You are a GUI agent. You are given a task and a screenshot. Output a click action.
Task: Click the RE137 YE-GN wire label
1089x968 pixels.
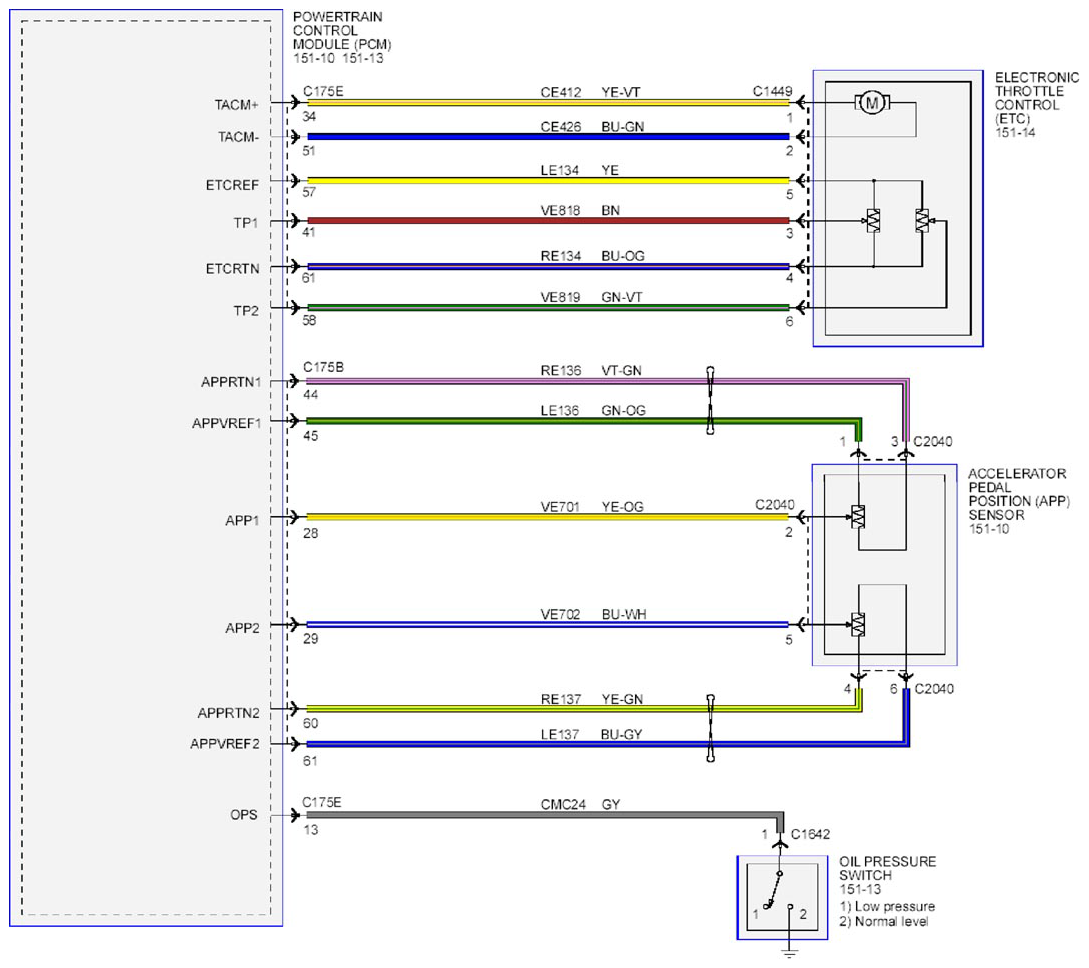tap(592, 699)
